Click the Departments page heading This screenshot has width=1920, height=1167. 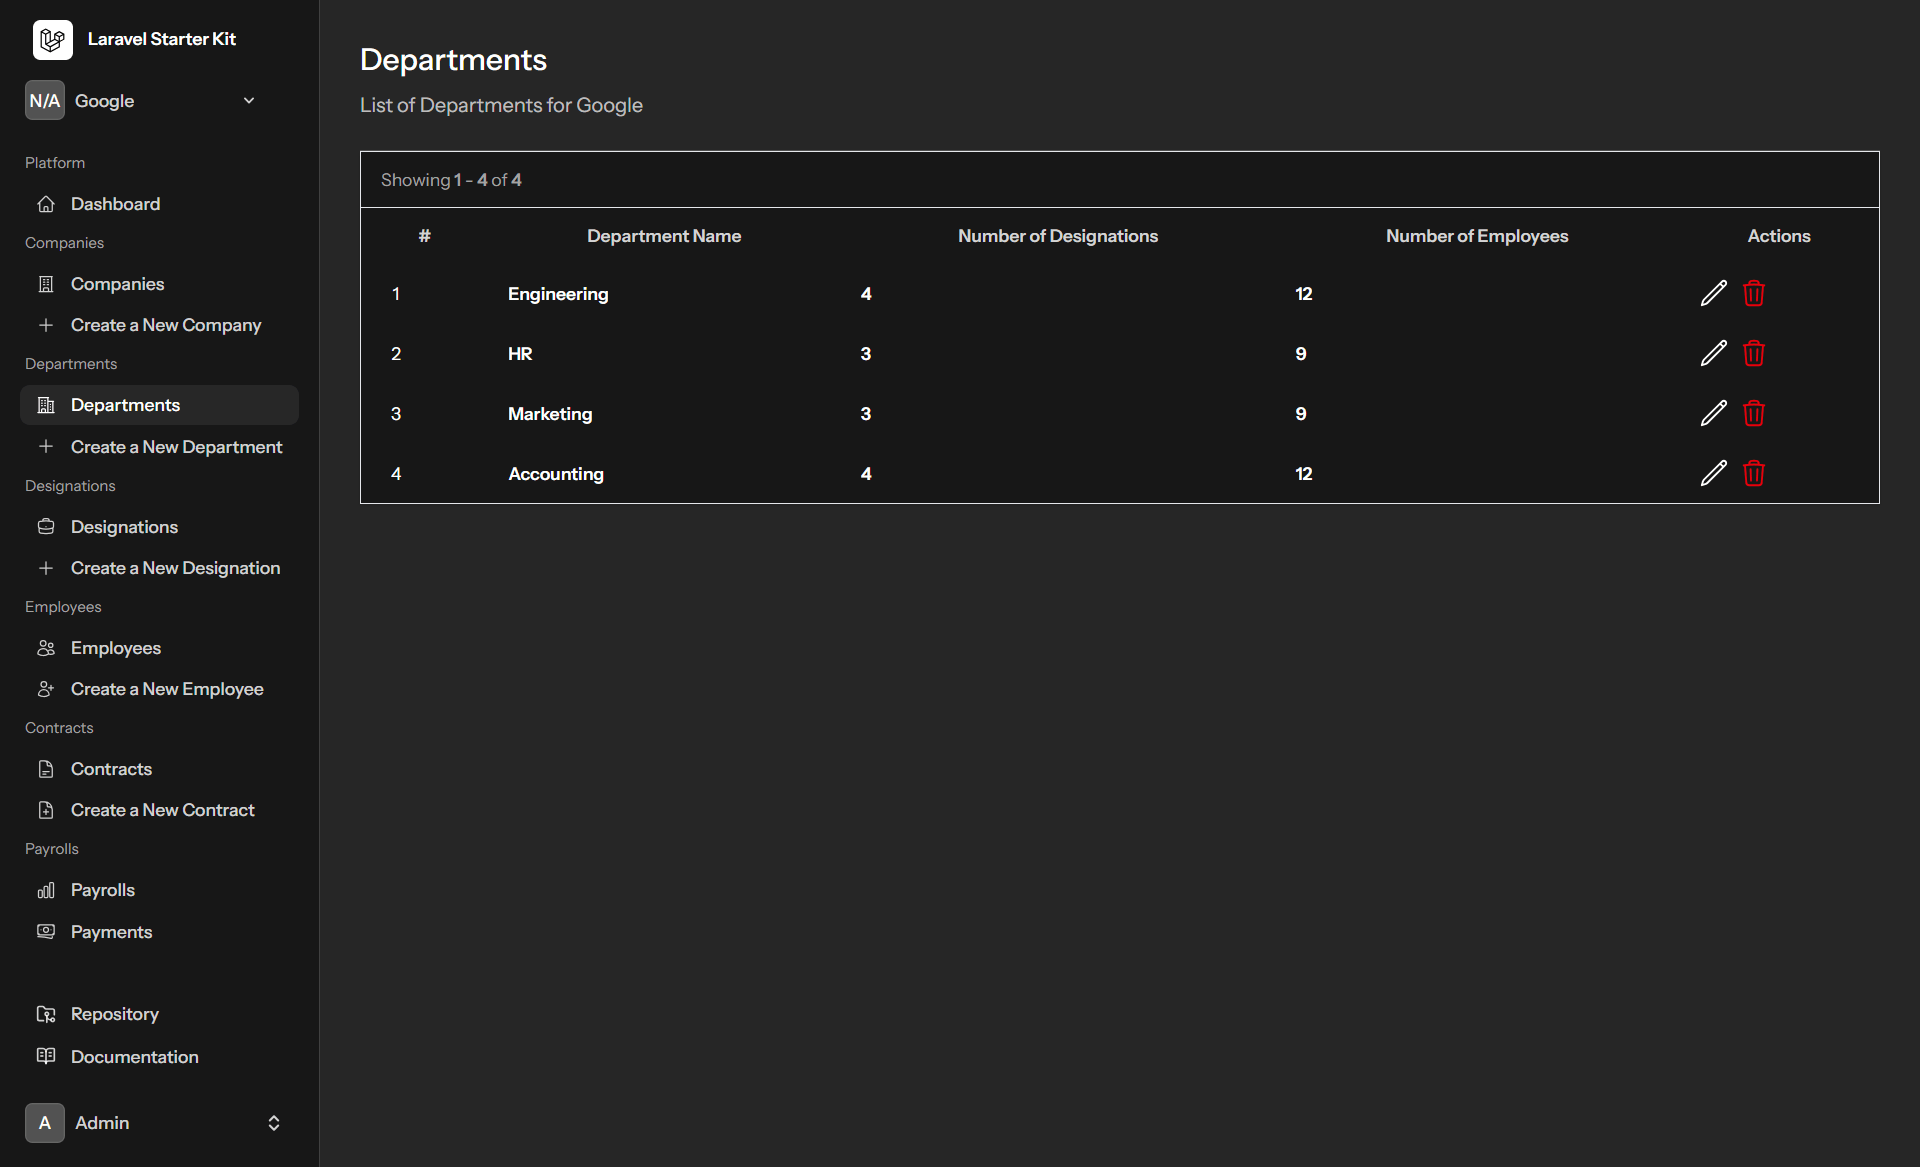click(x=453, y=60)
